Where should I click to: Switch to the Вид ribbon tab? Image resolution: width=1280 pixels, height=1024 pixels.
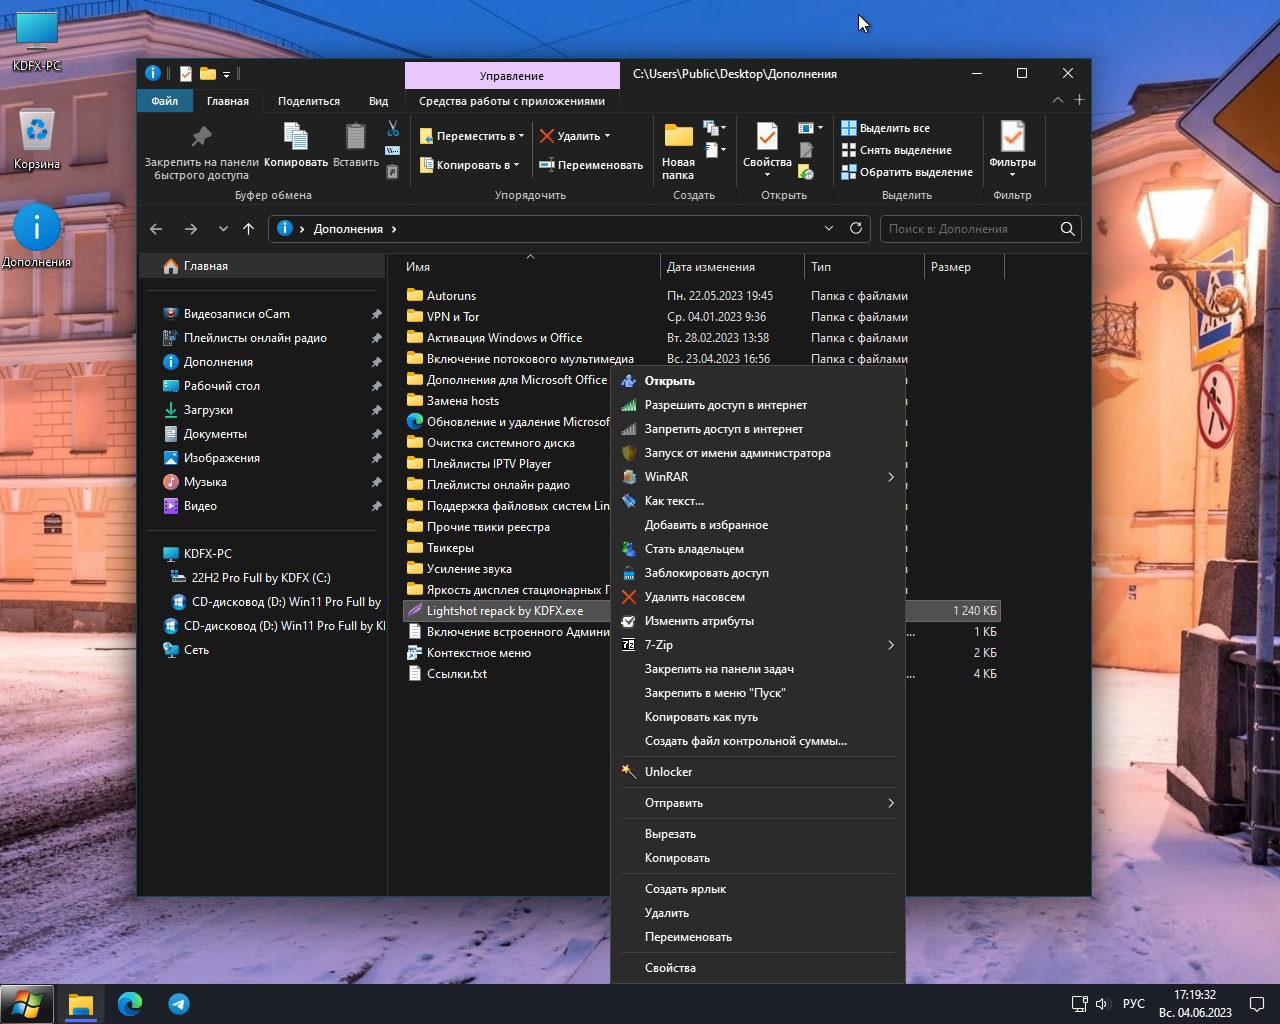[378, 101]
